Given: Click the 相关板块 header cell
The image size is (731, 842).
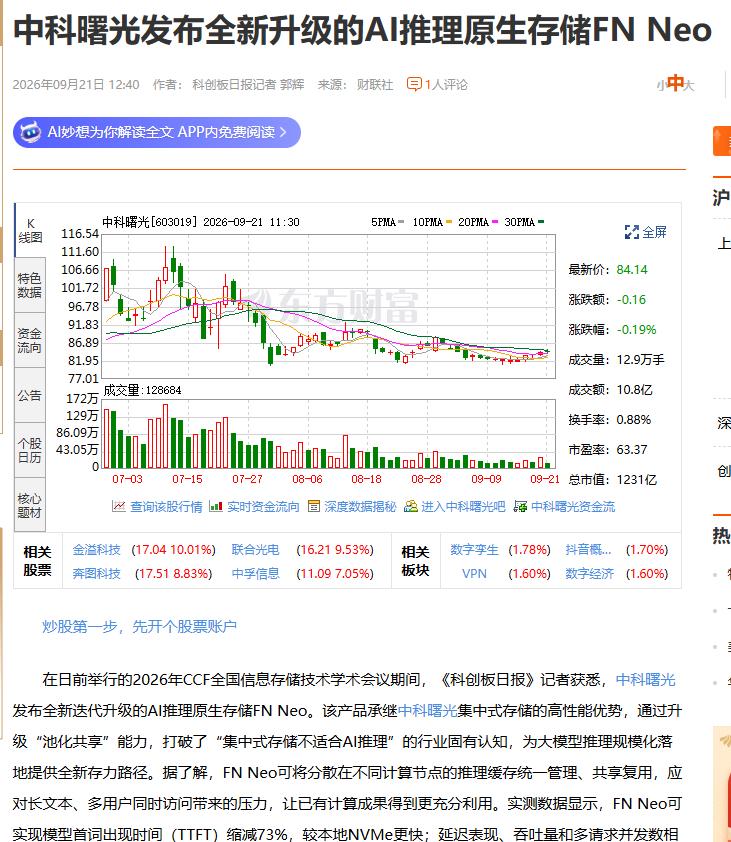Looking at the screenshot, I should coord(416,561).
